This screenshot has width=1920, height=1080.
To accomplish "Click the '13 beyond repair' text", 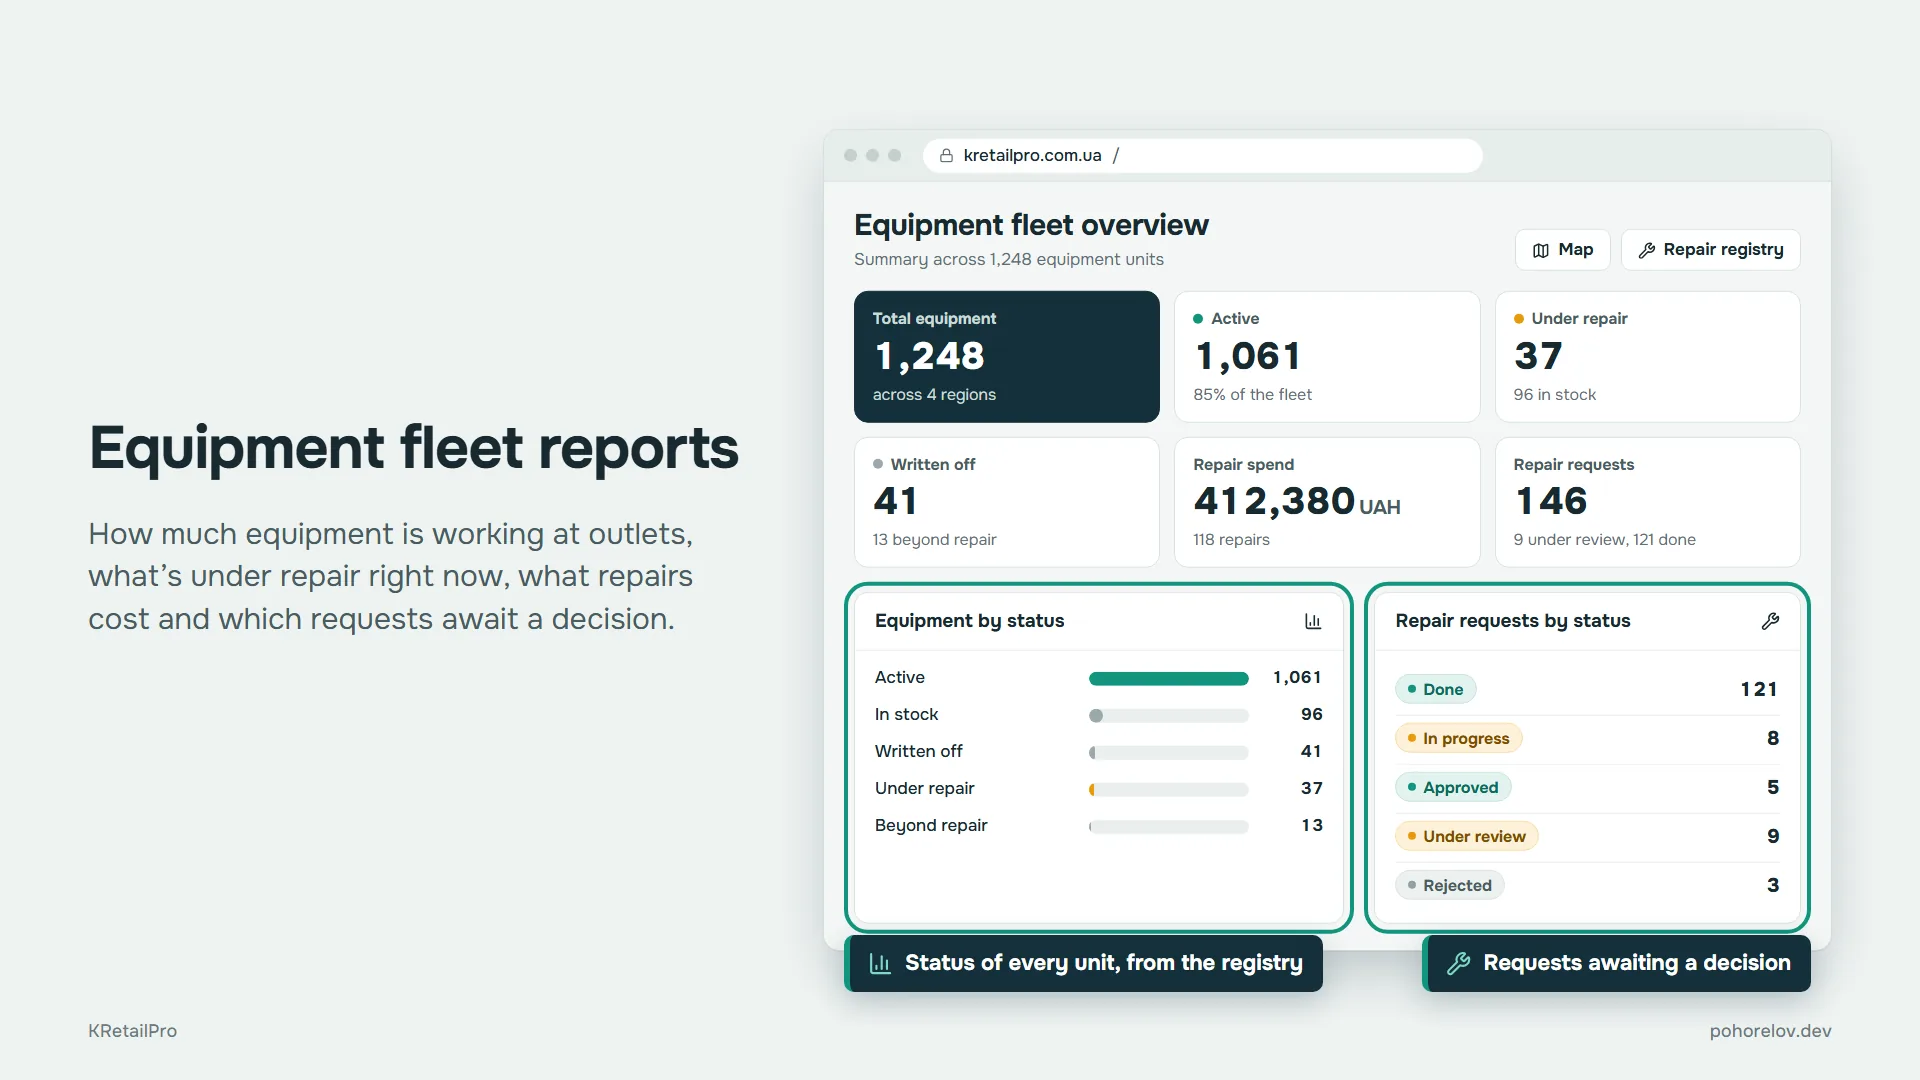I will click(x=934, y=540).
